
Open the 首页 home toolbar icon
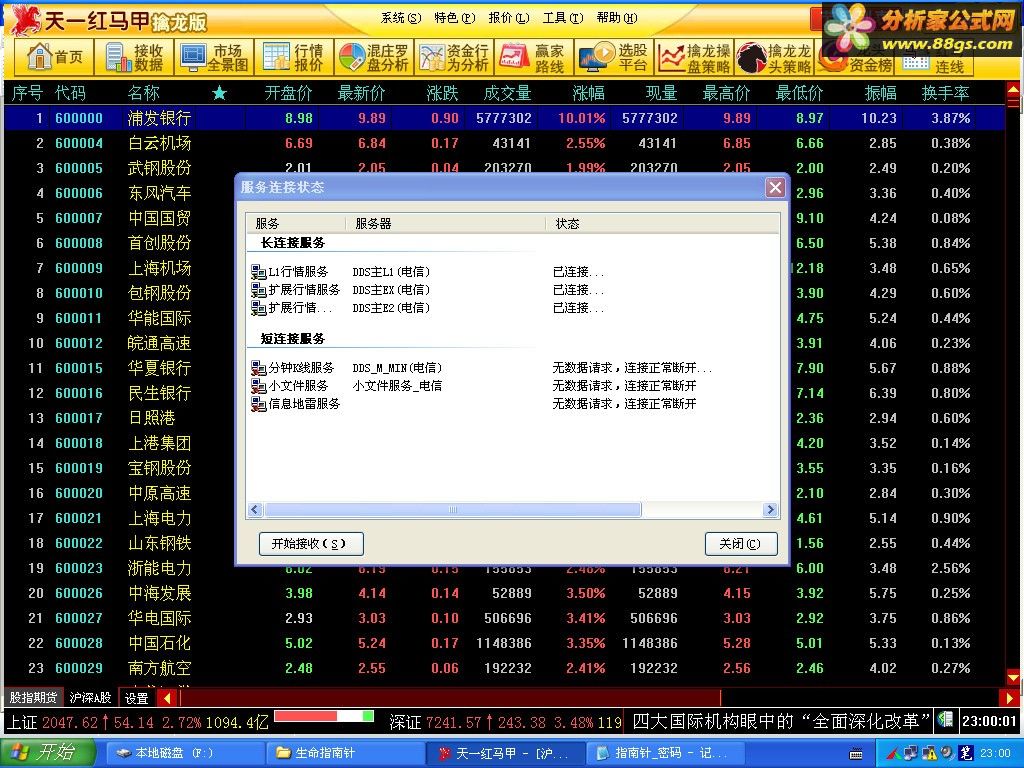click(x=55, y=57)
